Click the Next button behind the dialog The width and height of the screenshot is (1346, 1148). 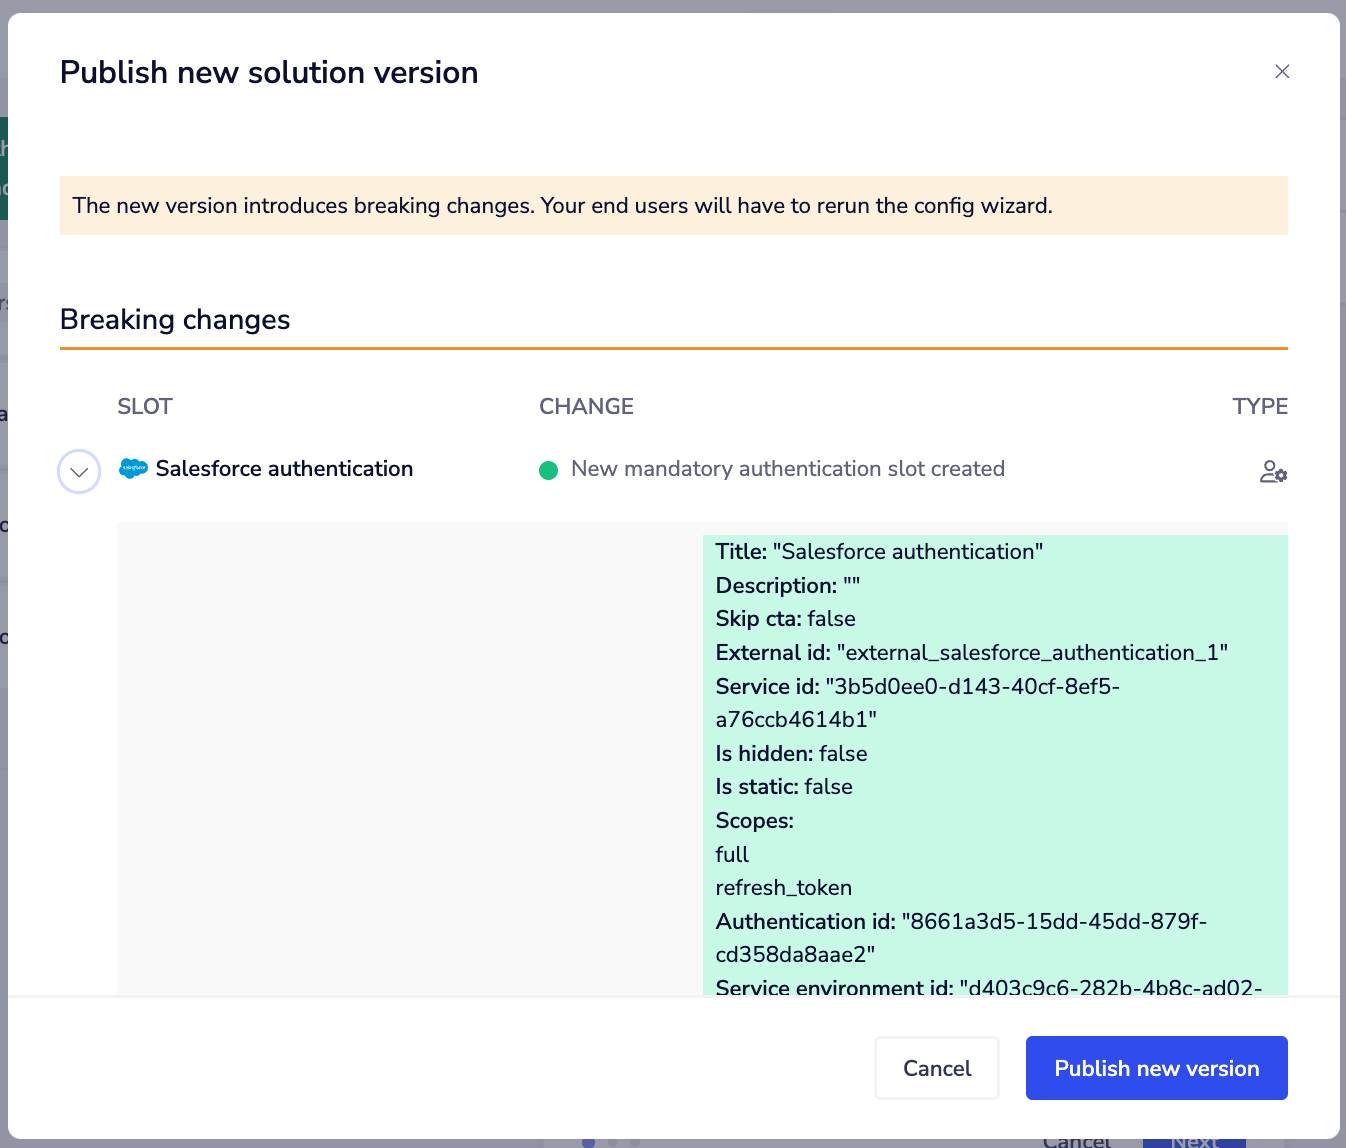1196,1140
